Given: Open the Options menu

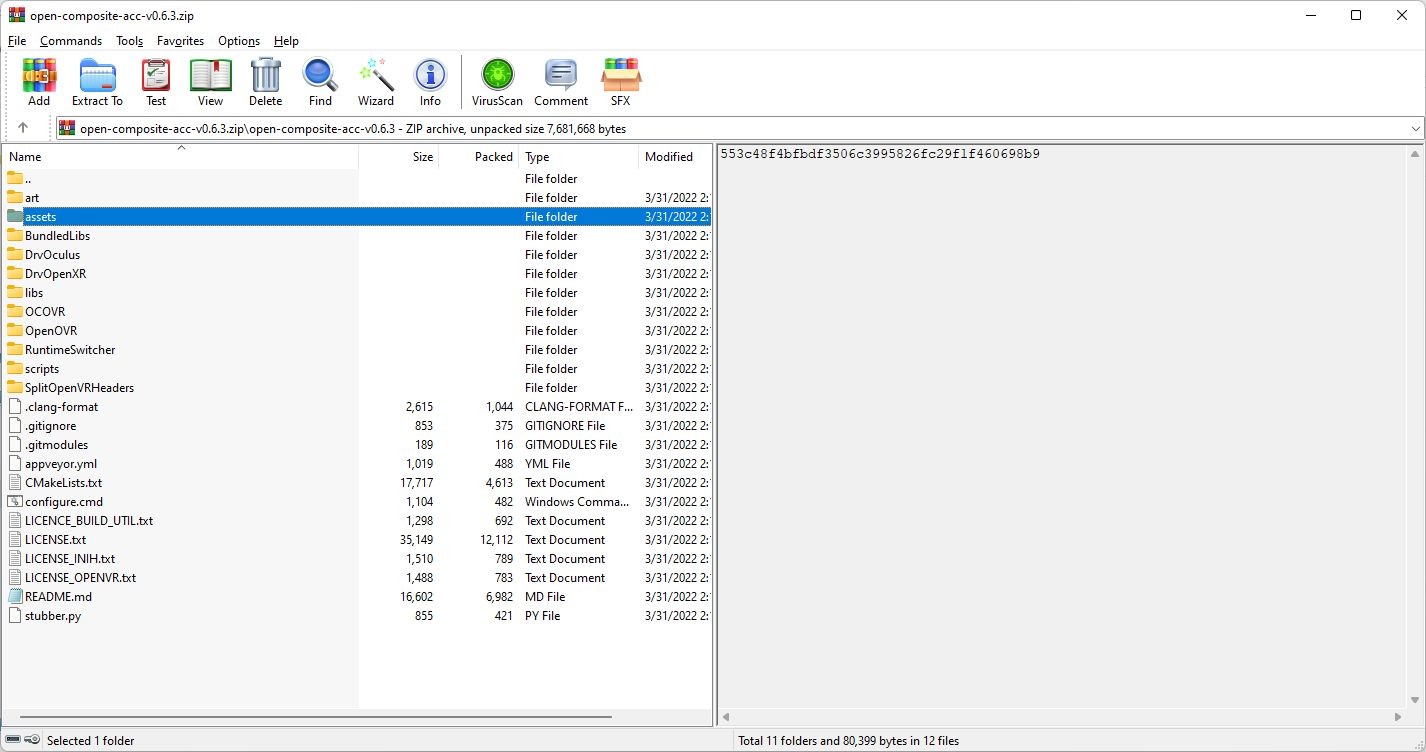Looking at the screenshot, I should coord(239,41).
